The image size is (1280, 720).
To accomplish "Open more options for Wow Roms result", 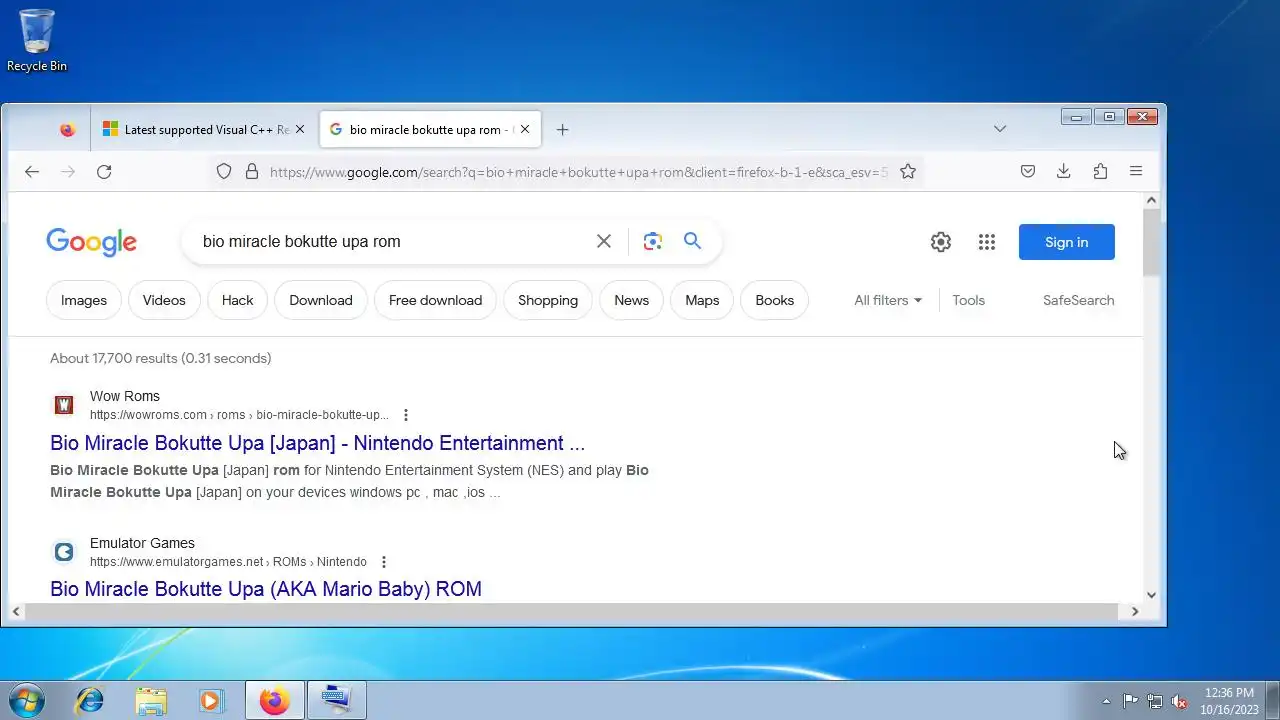I will (406, 415).
